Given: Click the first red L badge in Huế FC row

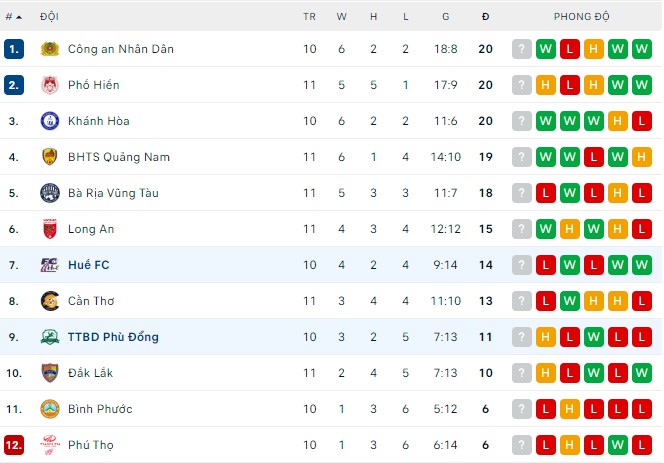Looking at the screenshot, I should (546, 265).
